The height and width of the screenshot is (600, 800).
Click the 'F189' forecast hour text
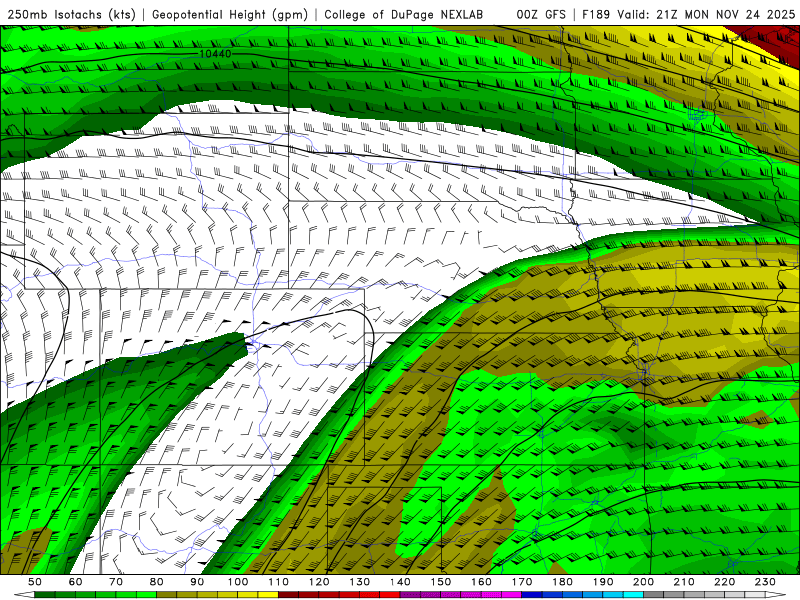(595, 14)
